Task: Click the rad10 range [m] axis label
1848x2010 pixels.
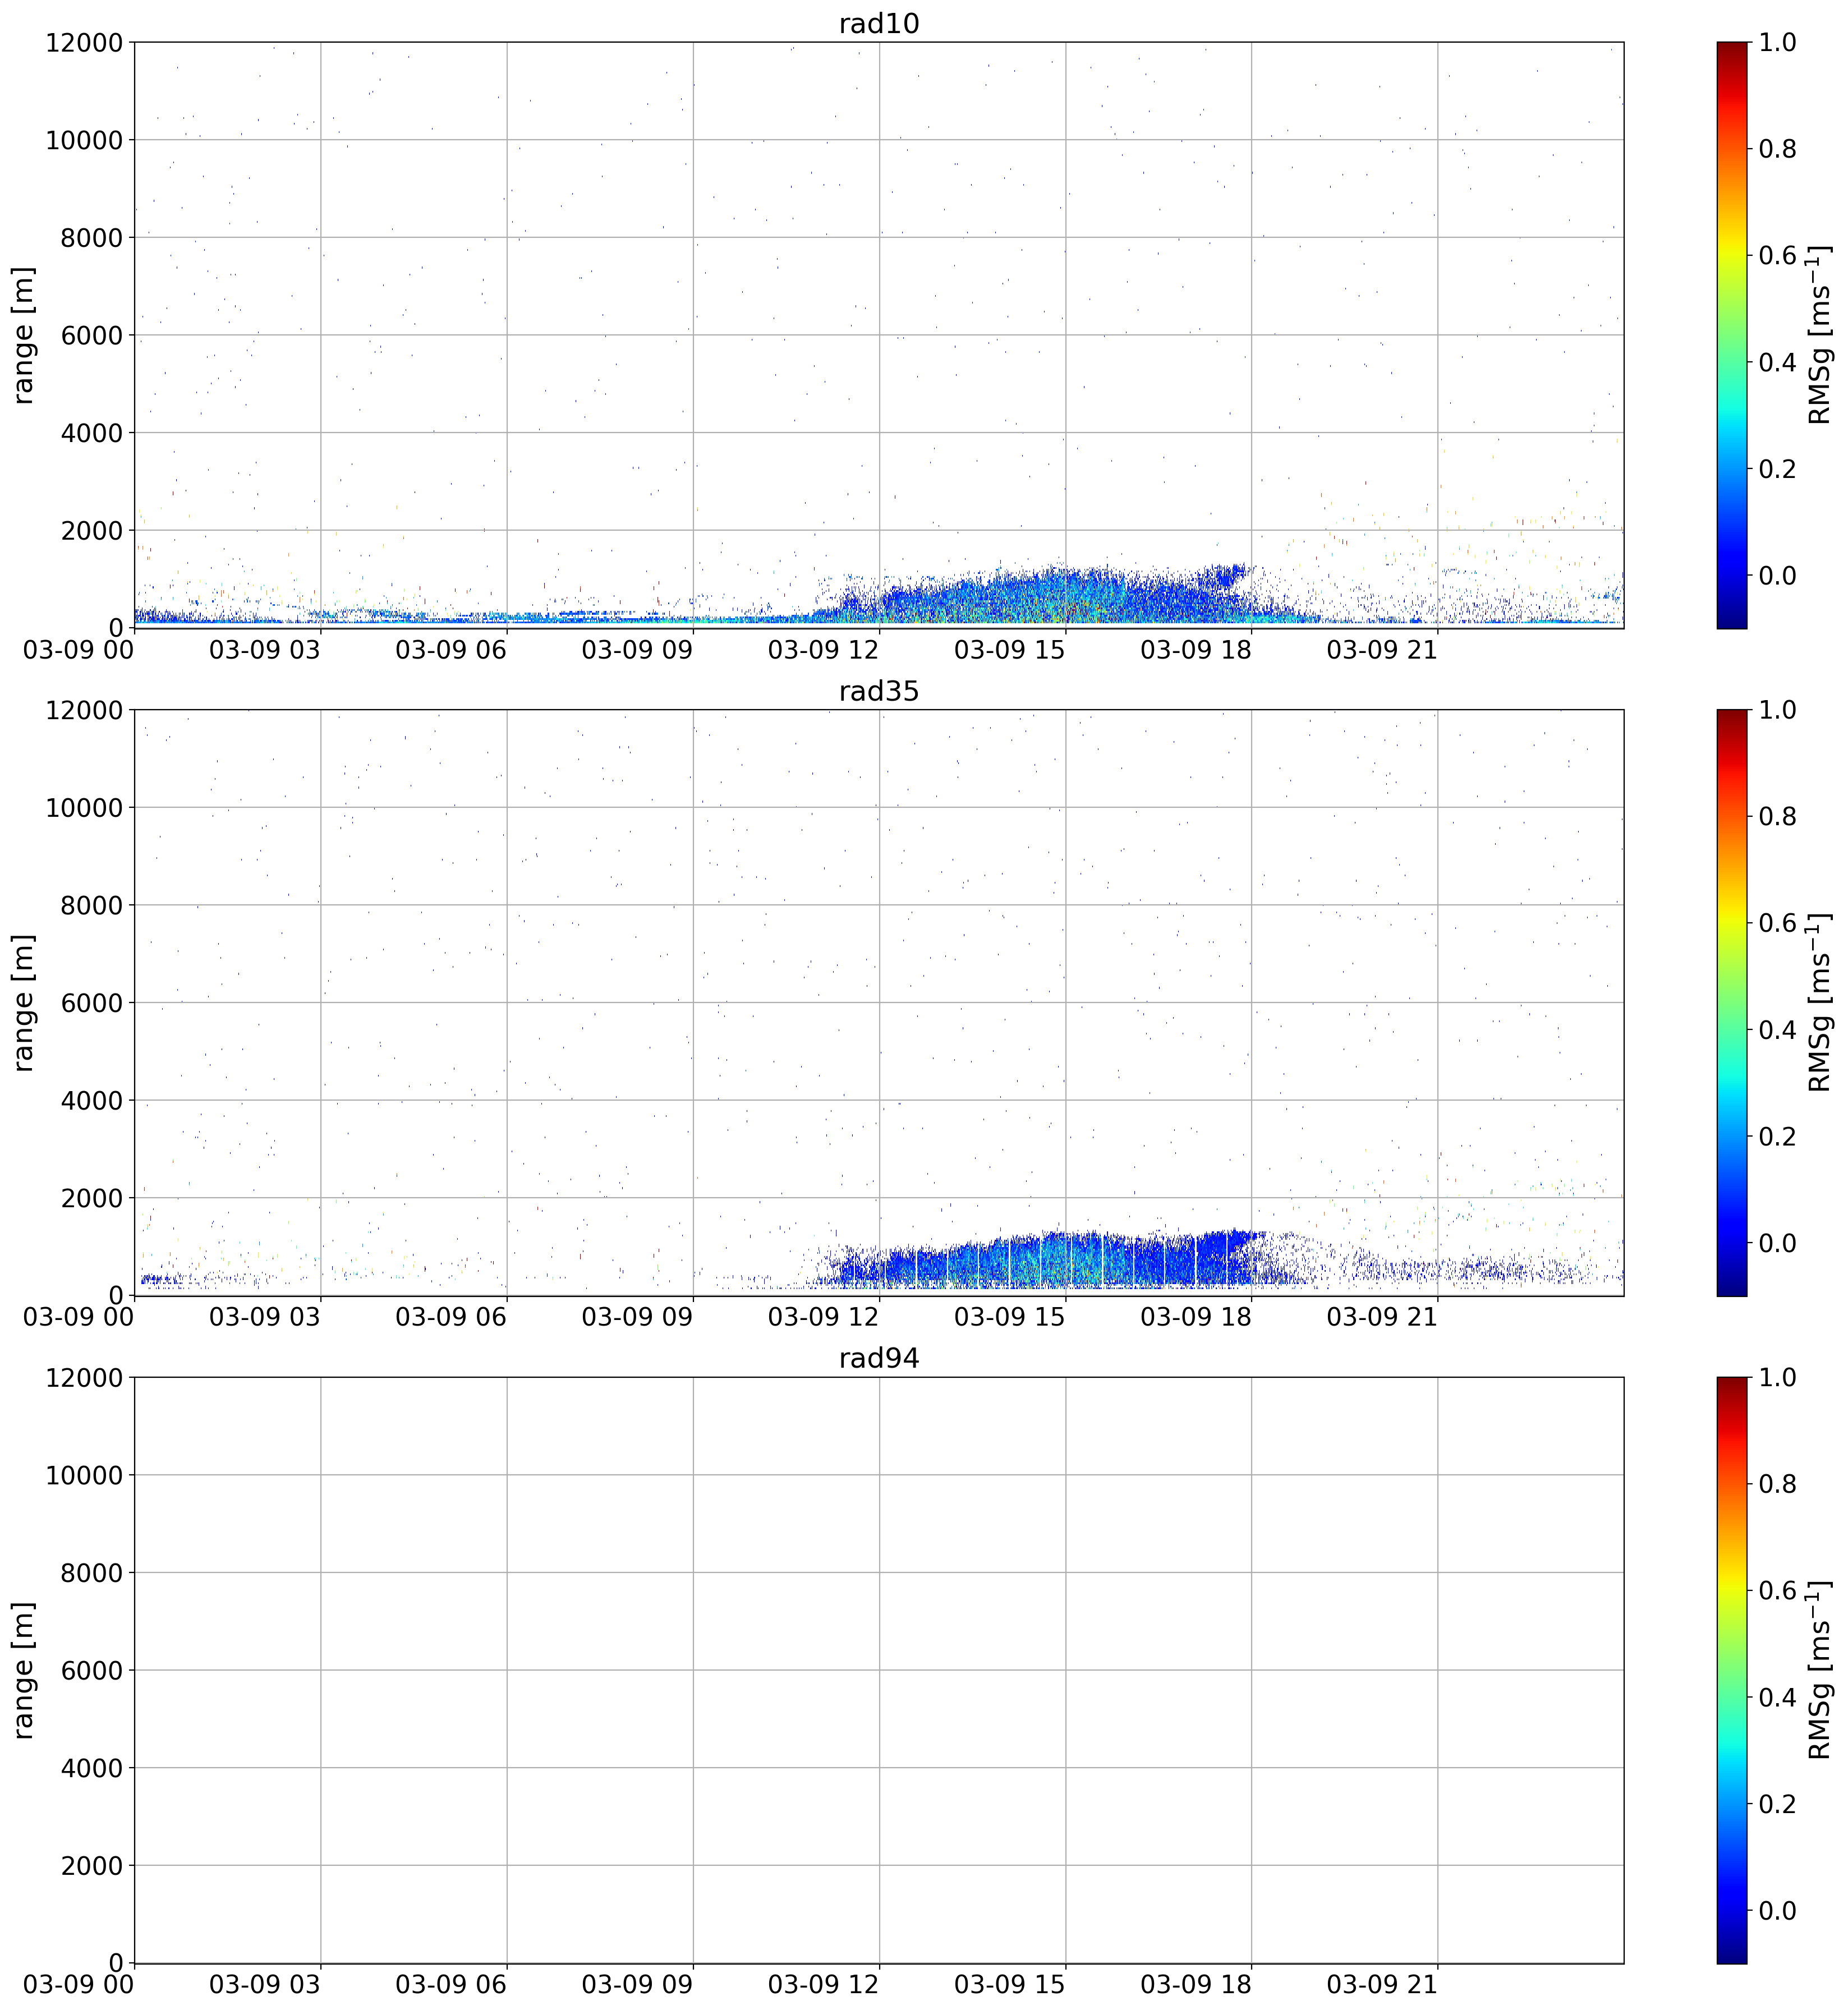Action: click(23, 335)
